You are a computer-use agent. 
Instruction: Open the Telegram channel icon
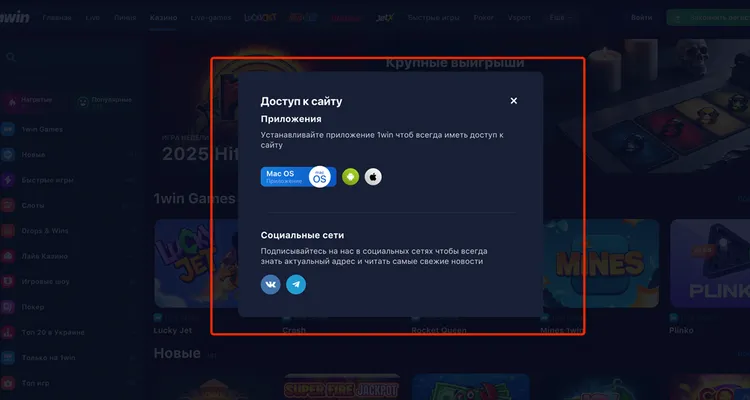[296, 284]
